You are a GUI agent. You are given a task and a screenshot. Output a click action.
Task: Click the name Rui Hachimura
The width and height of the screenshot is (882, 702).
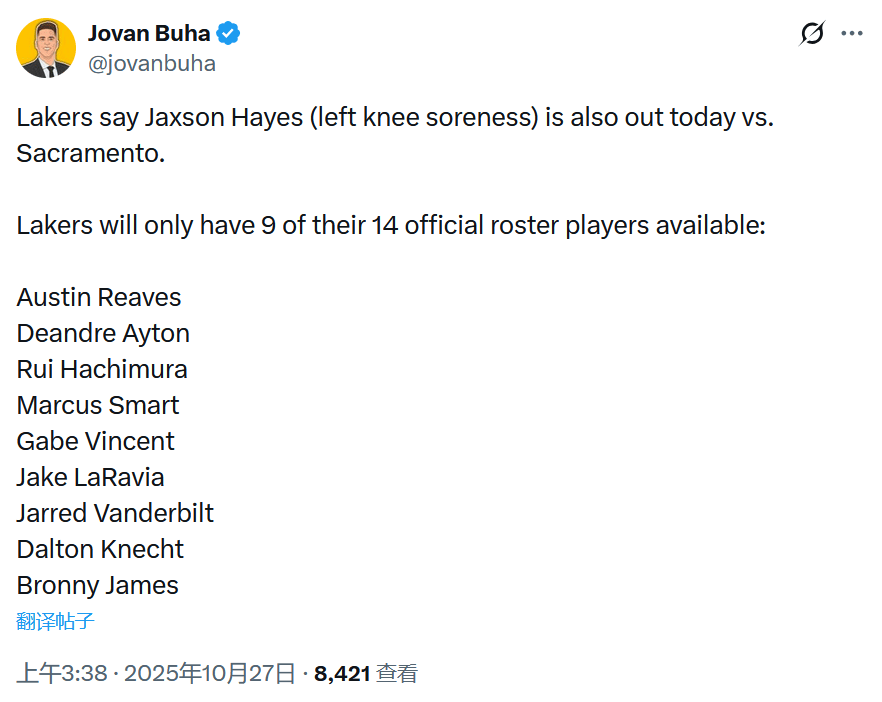click(102, 369)
